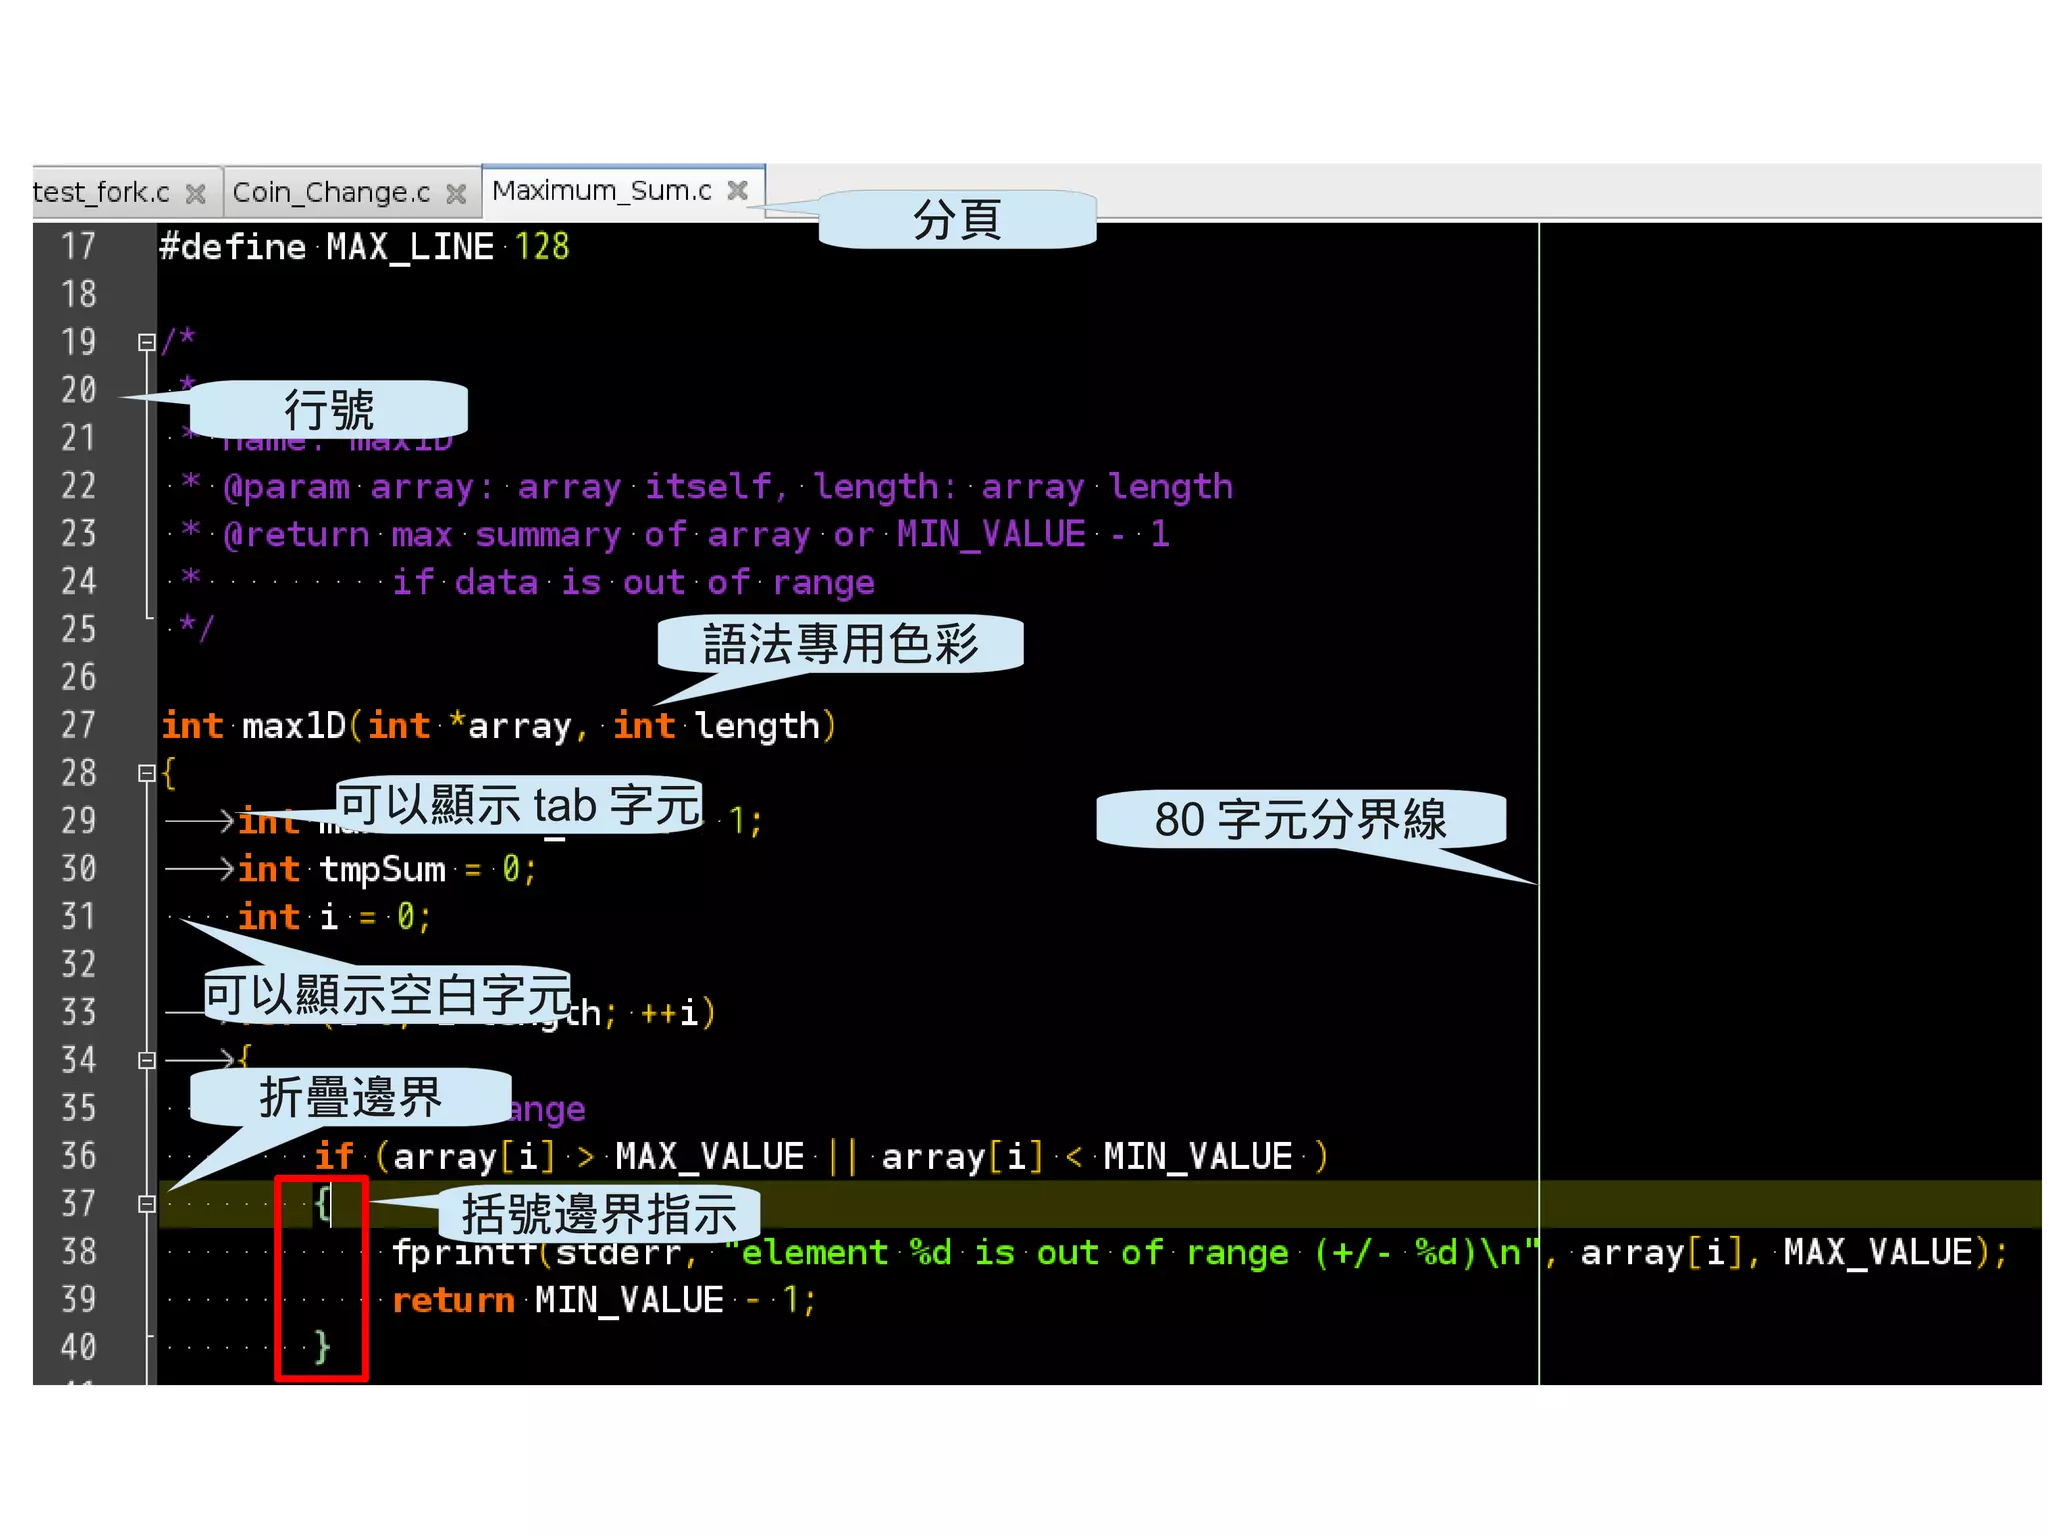Click the return keyword on line 39

coord(452,1300)
